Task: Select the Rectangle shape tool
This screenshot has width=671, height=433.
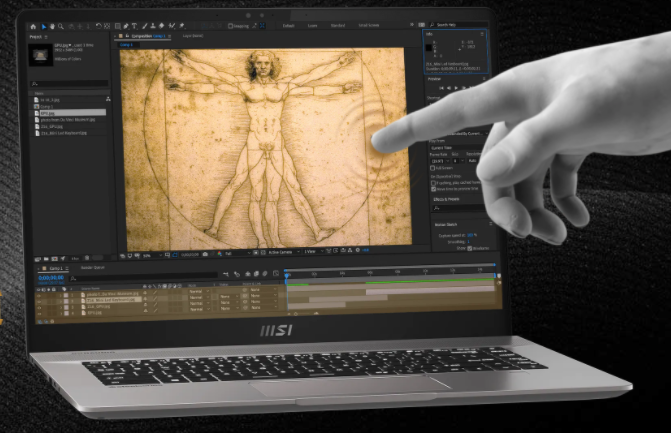Action: click(118, 26)
